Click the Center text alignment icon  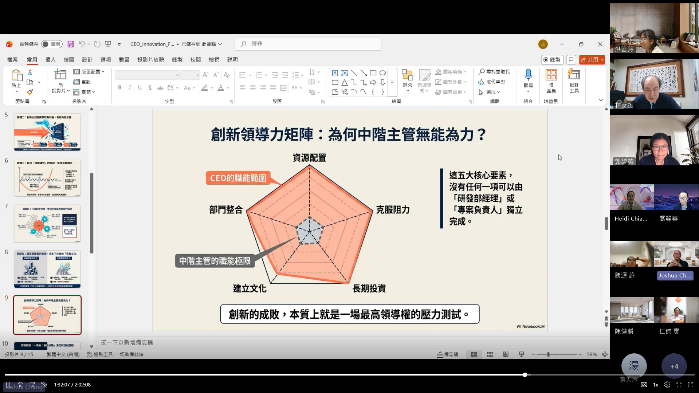pos(253,88)
